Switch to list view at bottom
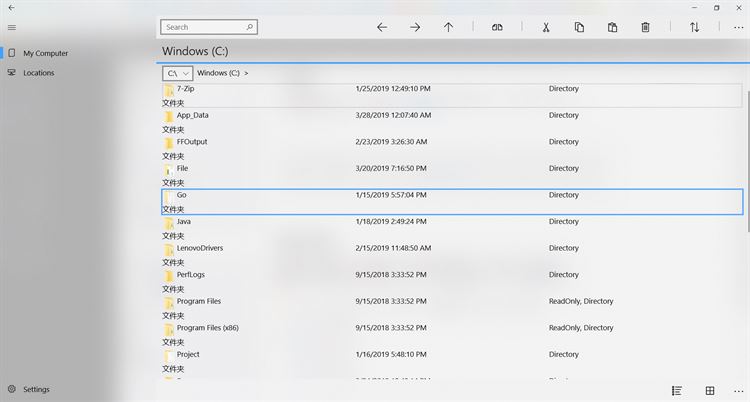 [676, 391]
